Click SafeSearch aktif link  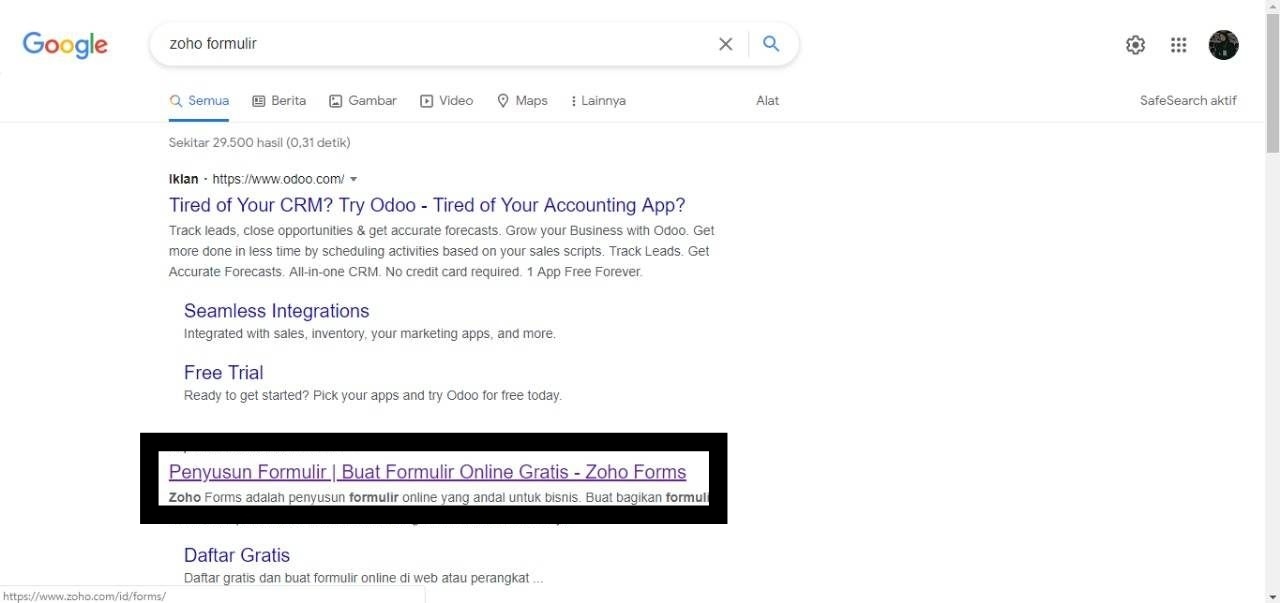point(1188,101)
